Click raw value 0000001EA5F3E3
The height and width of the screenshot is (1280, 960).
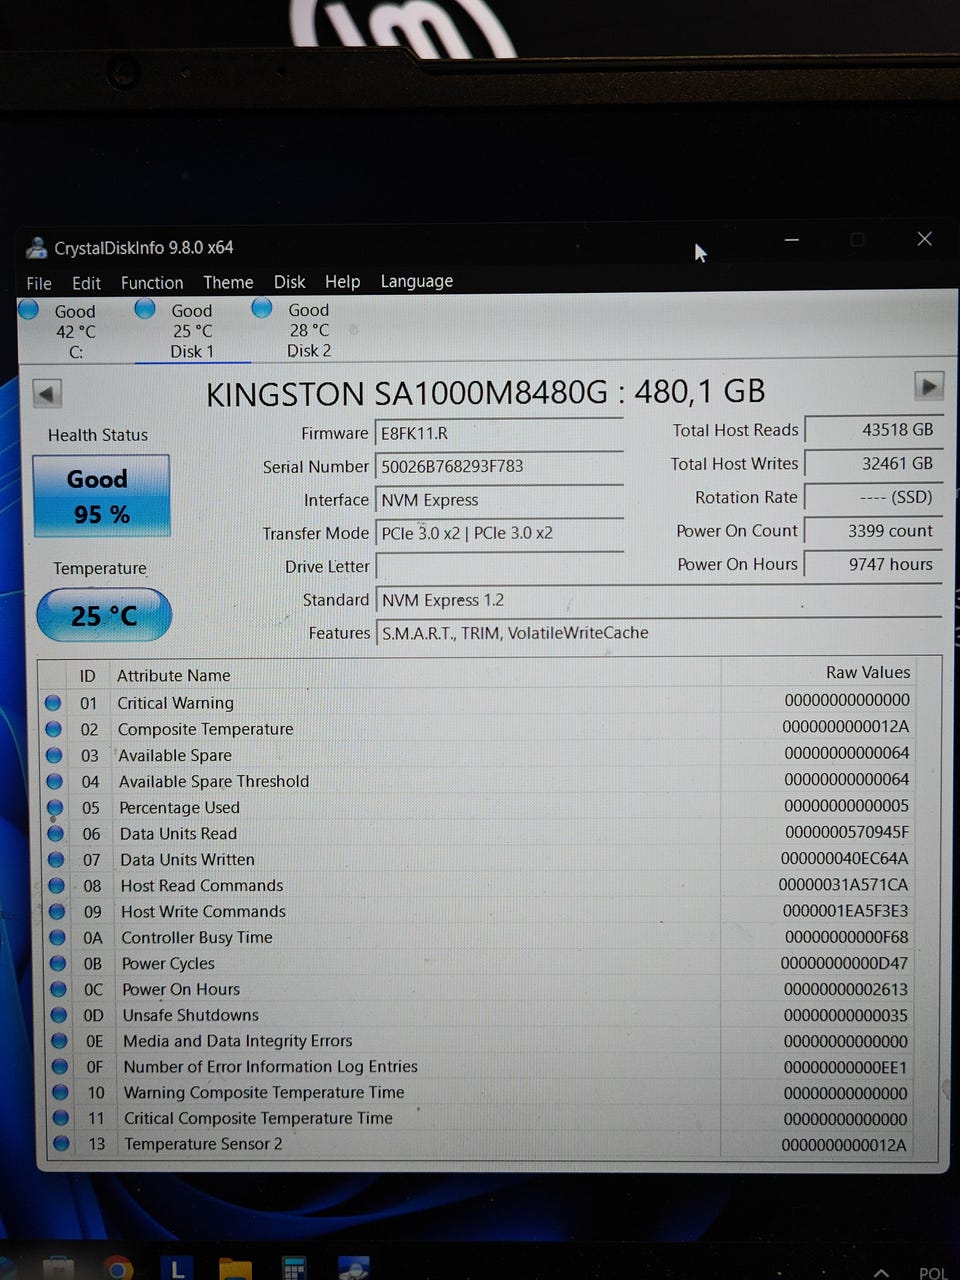[846, 910]
